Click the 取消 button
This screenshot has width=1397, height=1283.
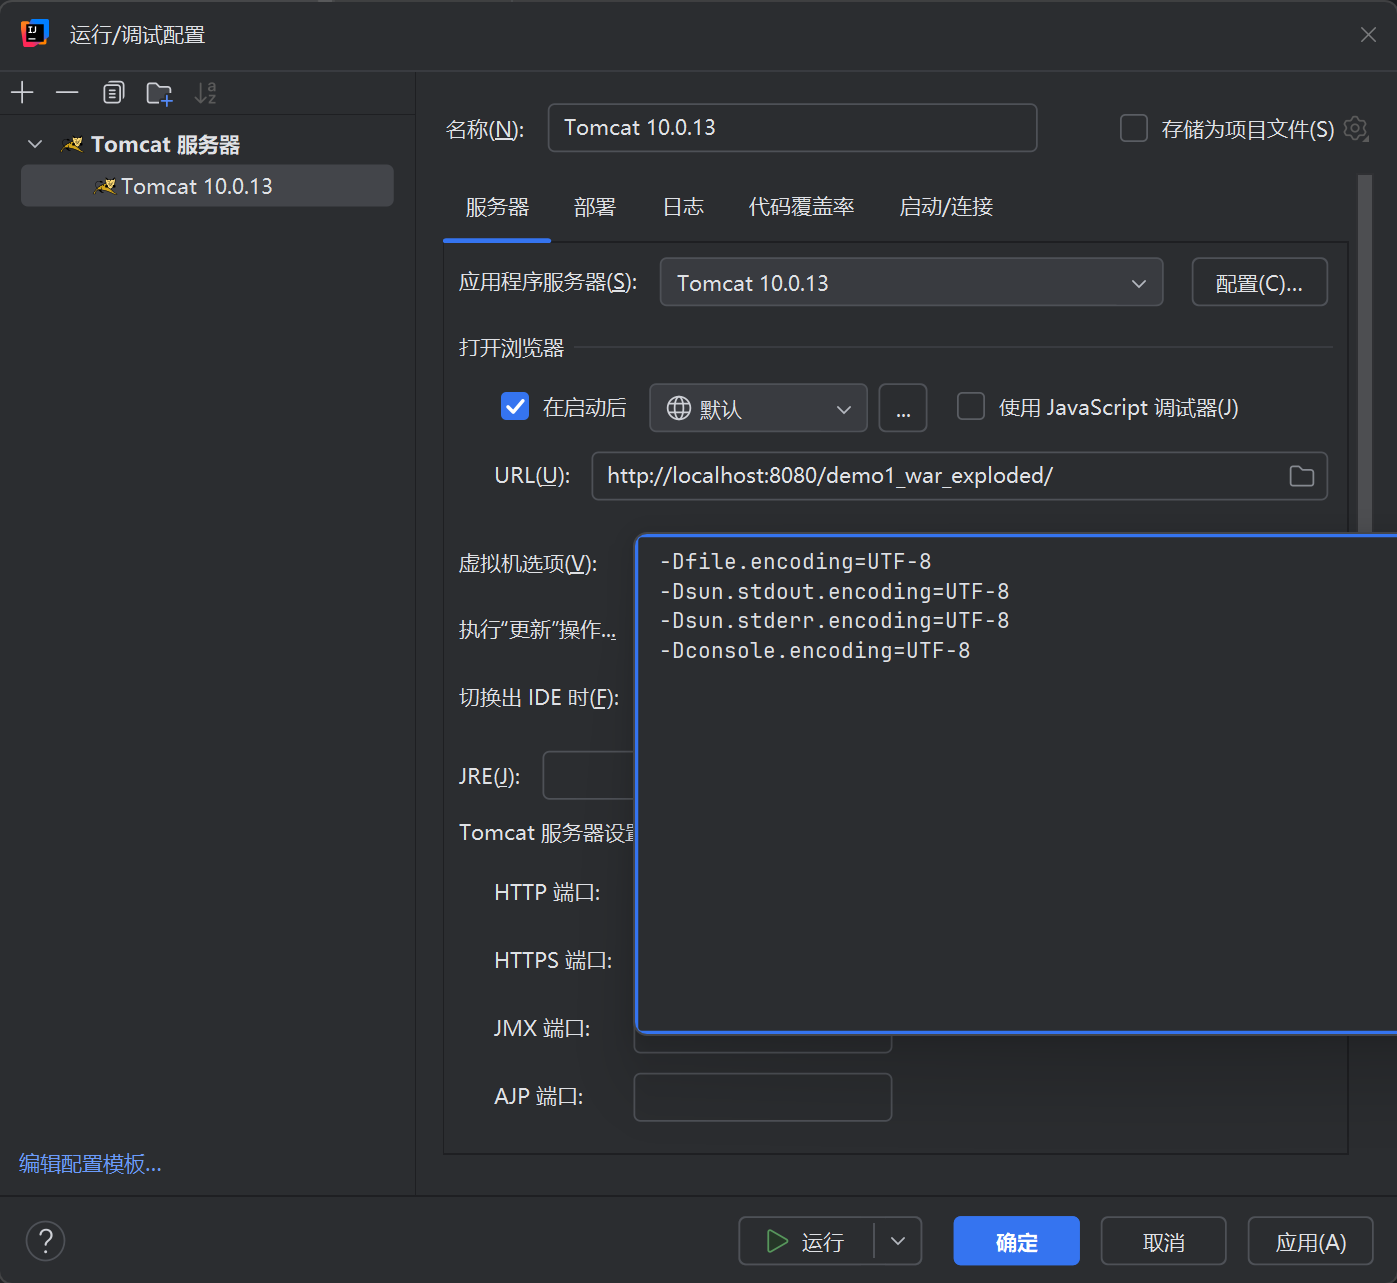pos(1163,1241)
